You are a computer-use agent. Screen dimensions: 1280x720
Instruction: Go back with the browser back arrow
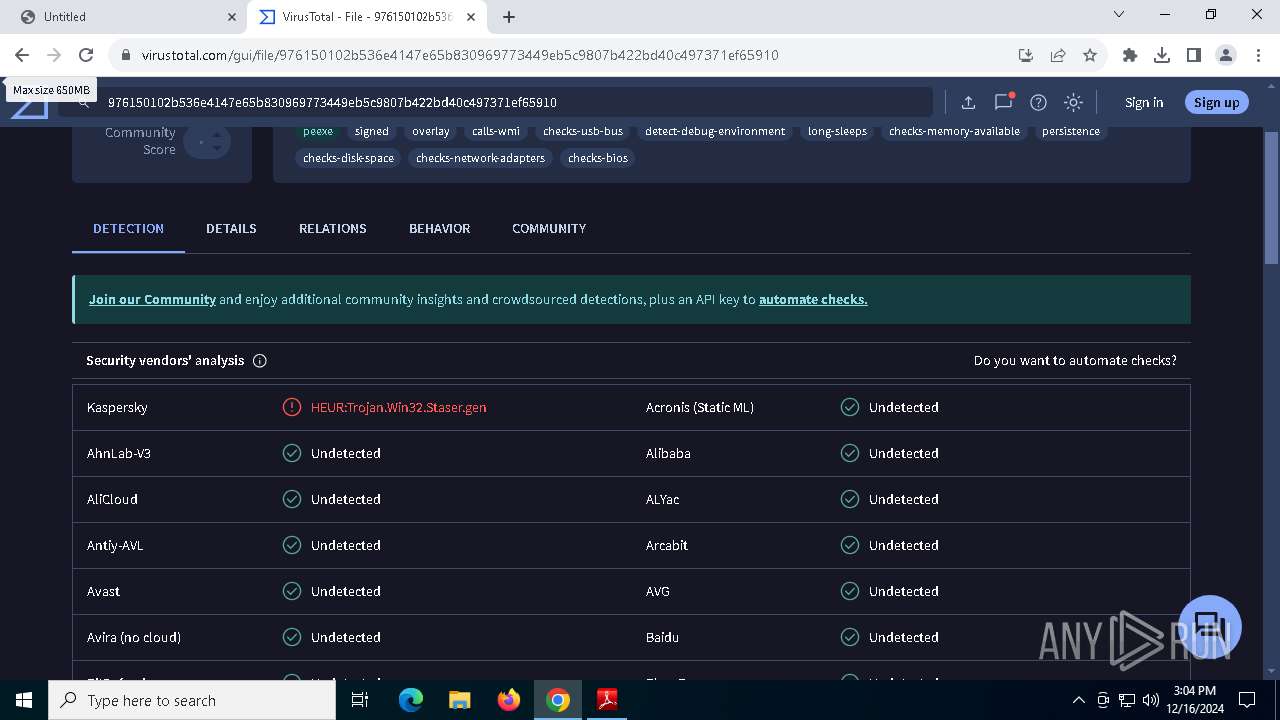click(22, 55)
